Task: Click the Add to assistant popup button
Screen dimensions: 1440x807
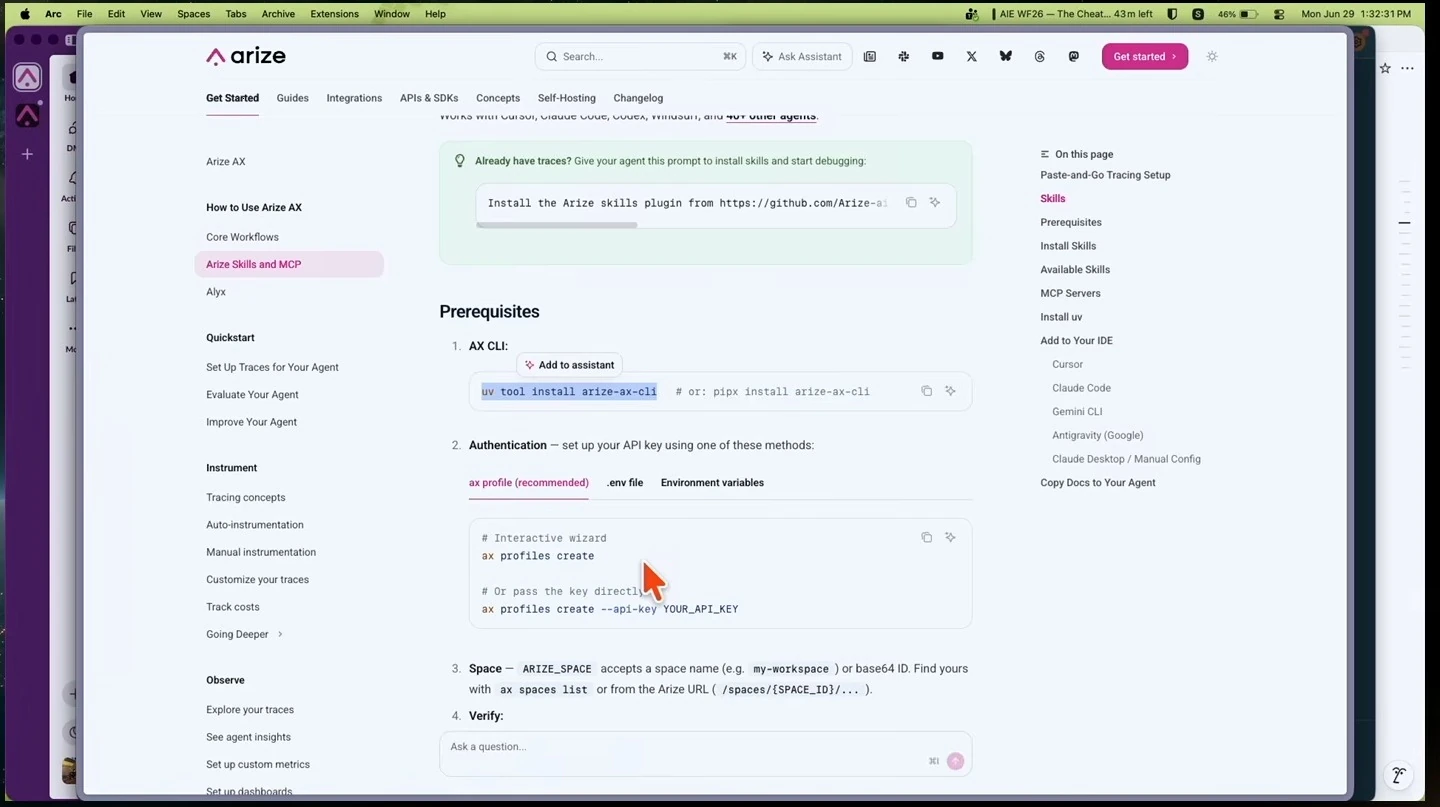Action: click(x=569, y=365)
